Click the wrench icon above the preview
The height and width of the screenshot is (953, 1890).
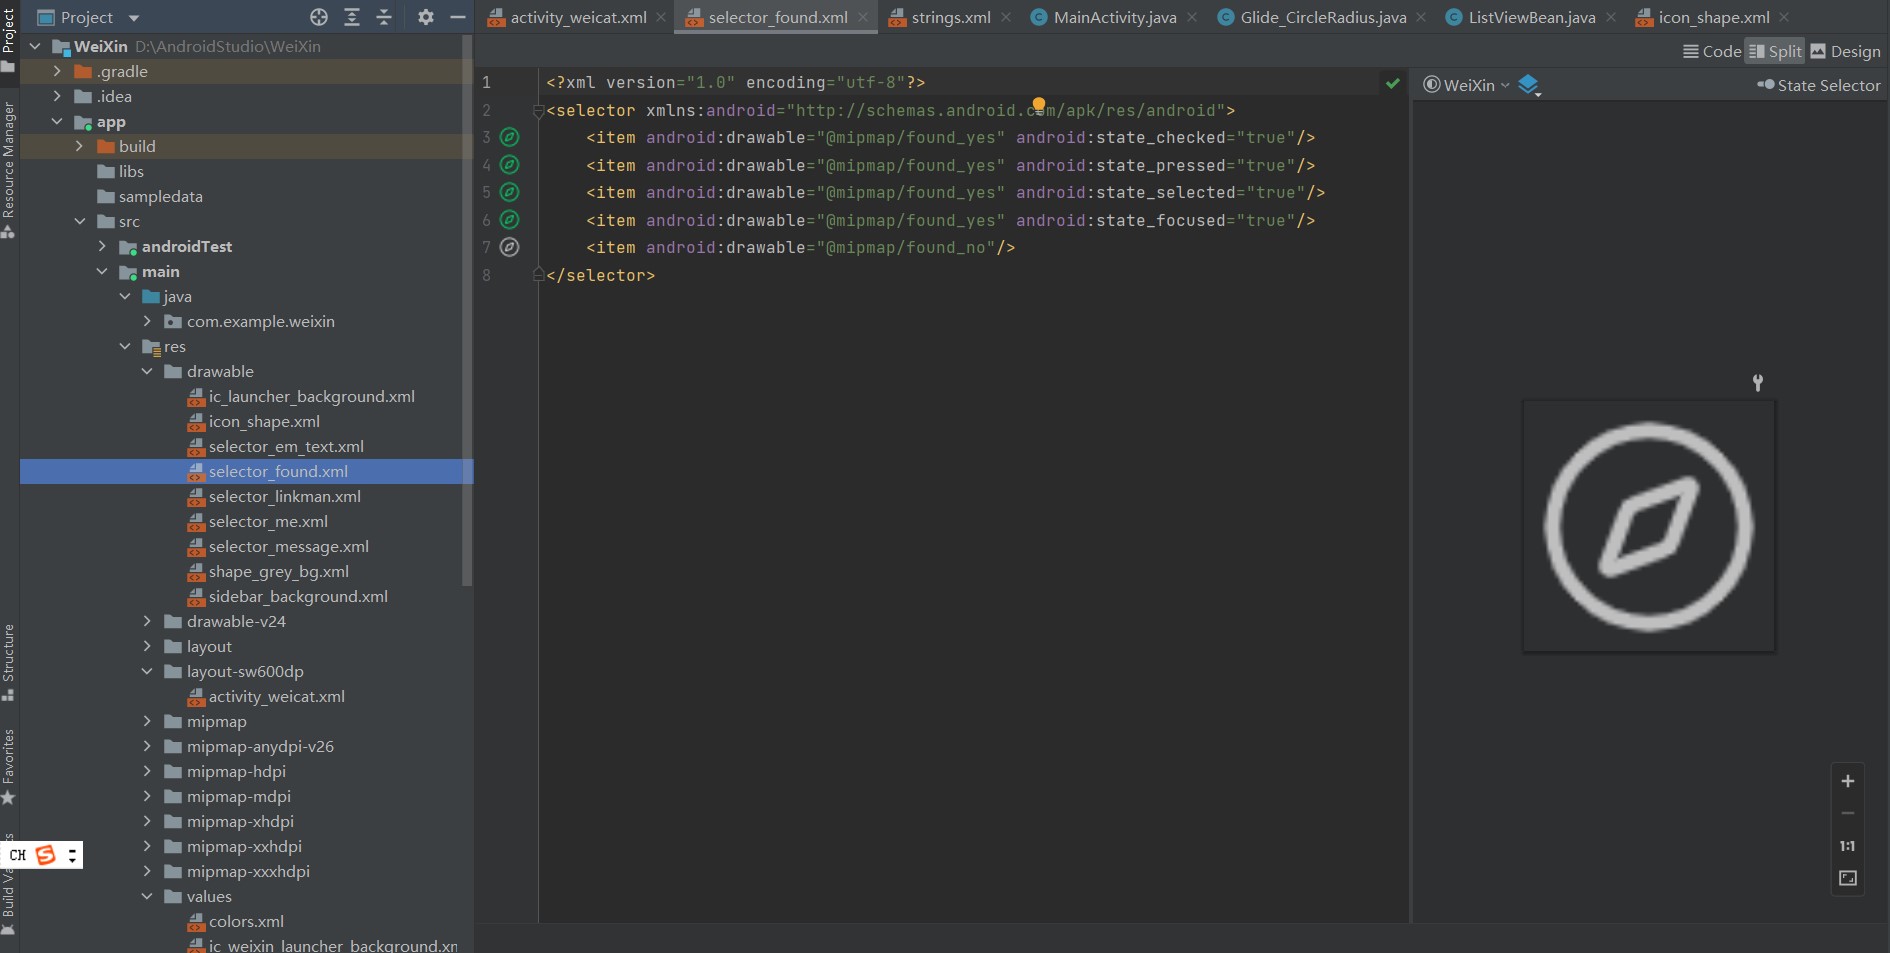[x=1757, y=382]
